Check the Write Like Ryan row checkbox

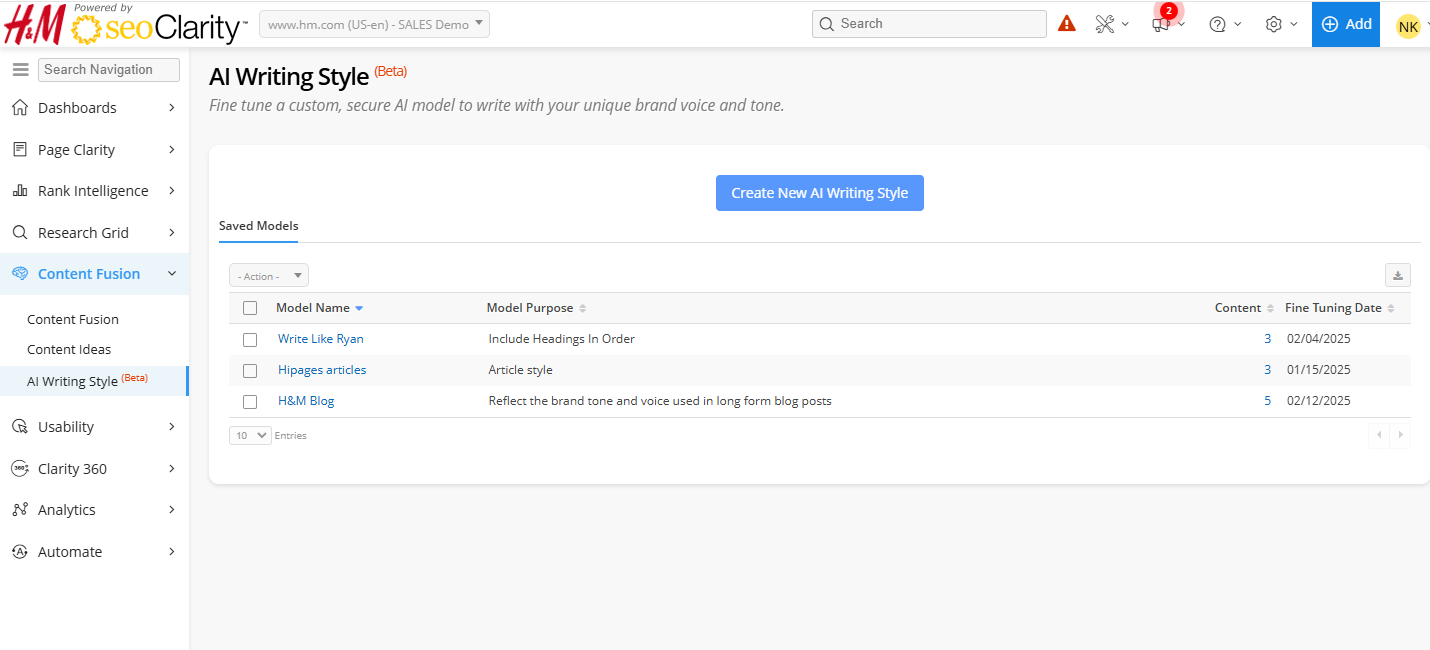point(250,340)
